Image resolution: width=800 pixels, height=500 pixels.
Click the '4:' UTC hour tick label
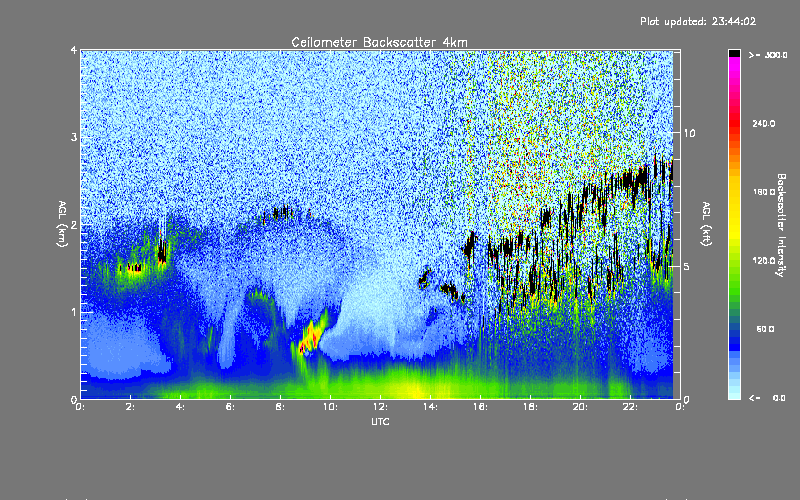pos(180,407)
